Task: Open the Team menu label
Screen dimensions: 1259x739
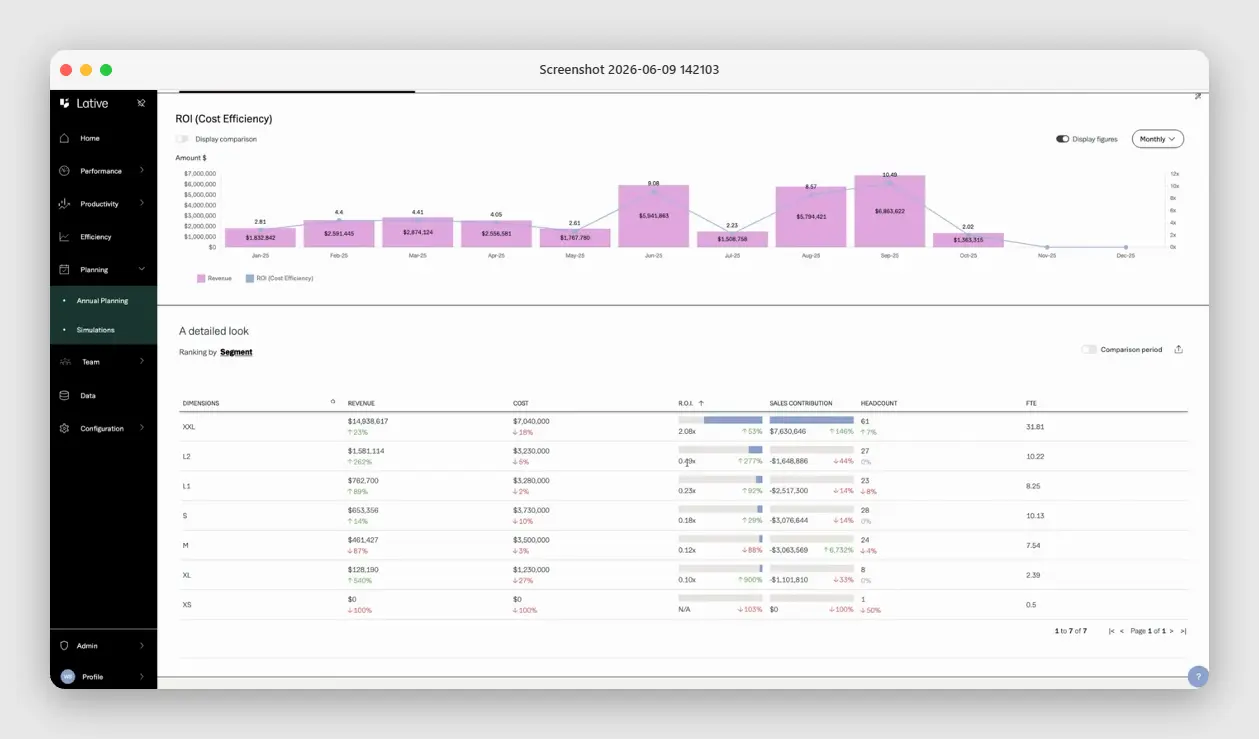Action: click(x=91, y=362)
